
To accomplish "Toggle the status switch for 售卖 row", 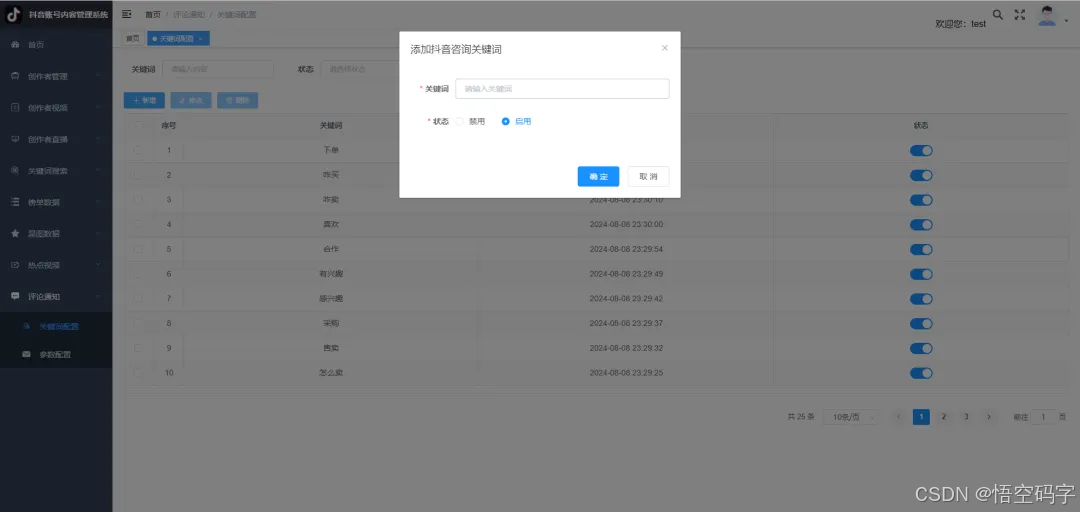I will pos(921,349).
